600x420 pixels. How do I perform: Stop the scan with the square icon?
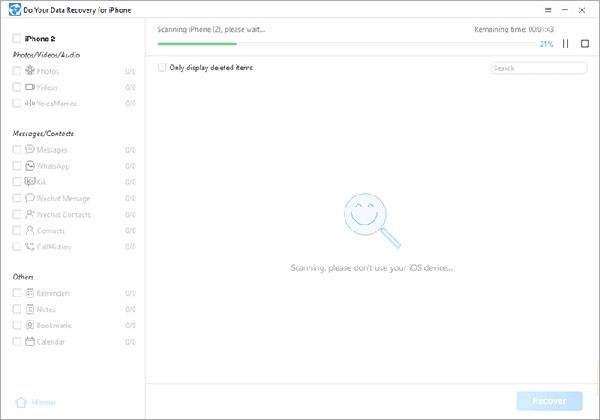click(585, 44)
